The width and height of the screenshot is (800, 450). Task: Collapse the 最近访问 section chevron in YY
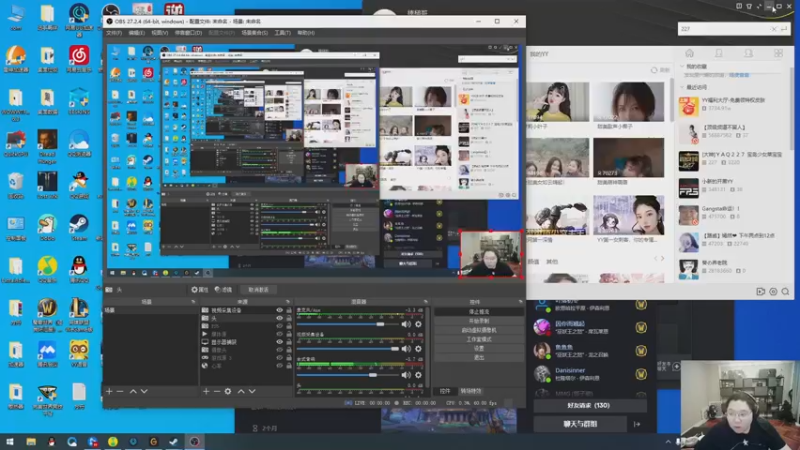[682, 87]
